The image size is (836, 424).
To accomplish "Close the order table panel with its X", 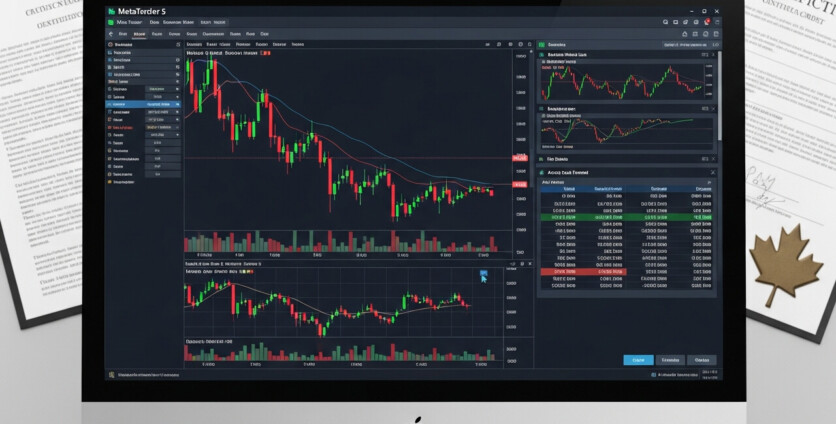I will (x=713, y=173).
